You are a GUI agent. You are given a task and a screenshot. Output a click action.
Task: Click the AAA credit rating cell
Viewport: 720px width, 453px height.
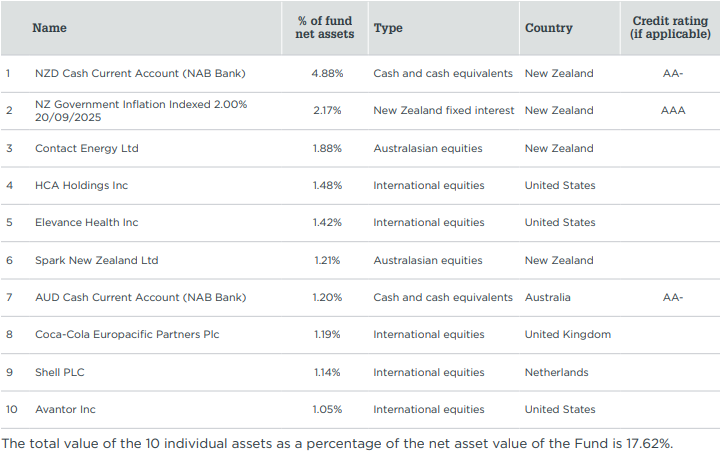pos(673,110)
